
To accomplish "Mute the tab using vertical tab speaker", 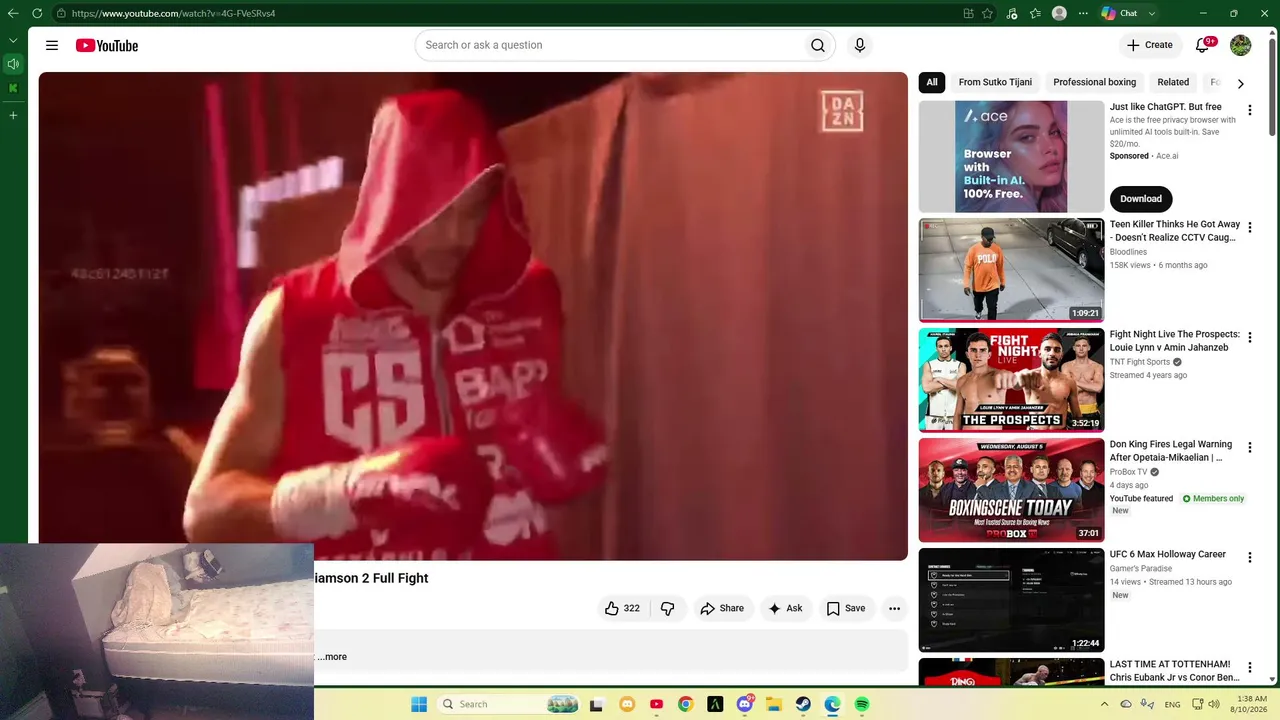I will point(13,64).
